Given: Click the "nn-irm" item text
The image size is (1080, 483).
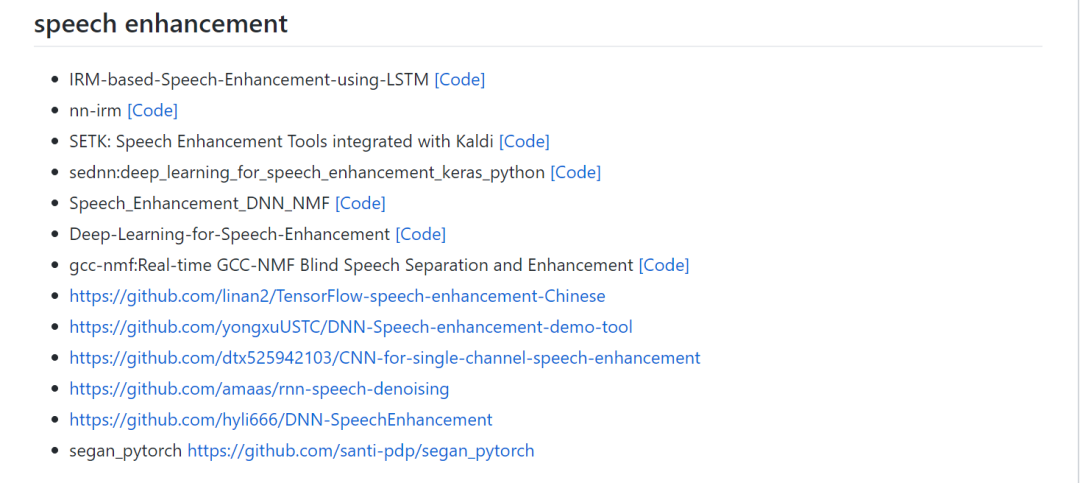Looking at the screenshot, I should 95,110.
